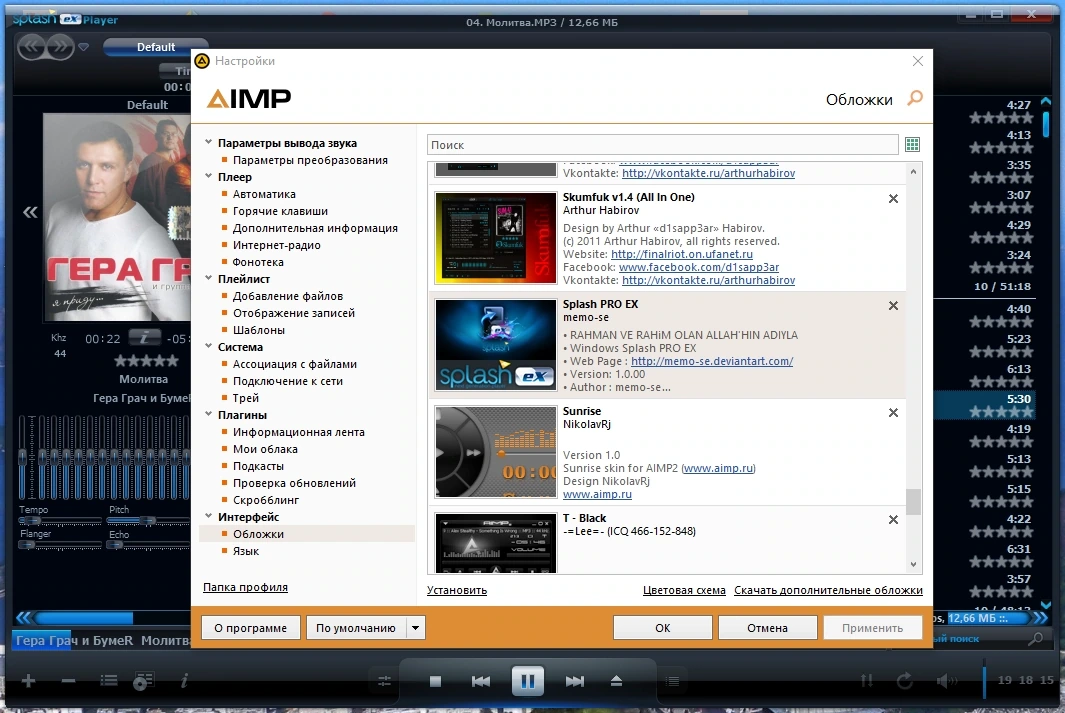This screenshot has height=713, width=1065.
Task: Click the file info 'i' icon in bottom bar
Action: pos(184,680)
